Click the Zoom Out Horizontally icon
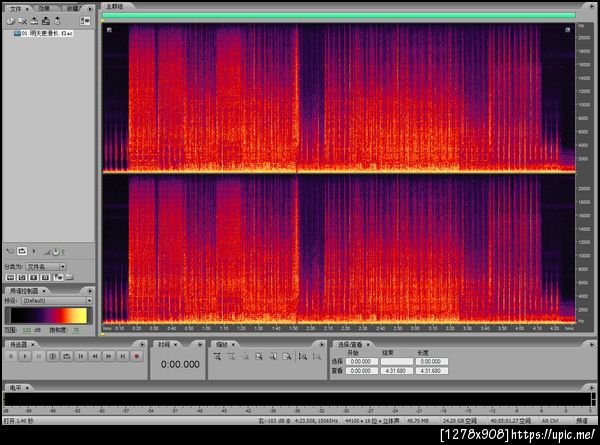The height and width of the screenshot is (445, 600). click(x=231, y=357)
